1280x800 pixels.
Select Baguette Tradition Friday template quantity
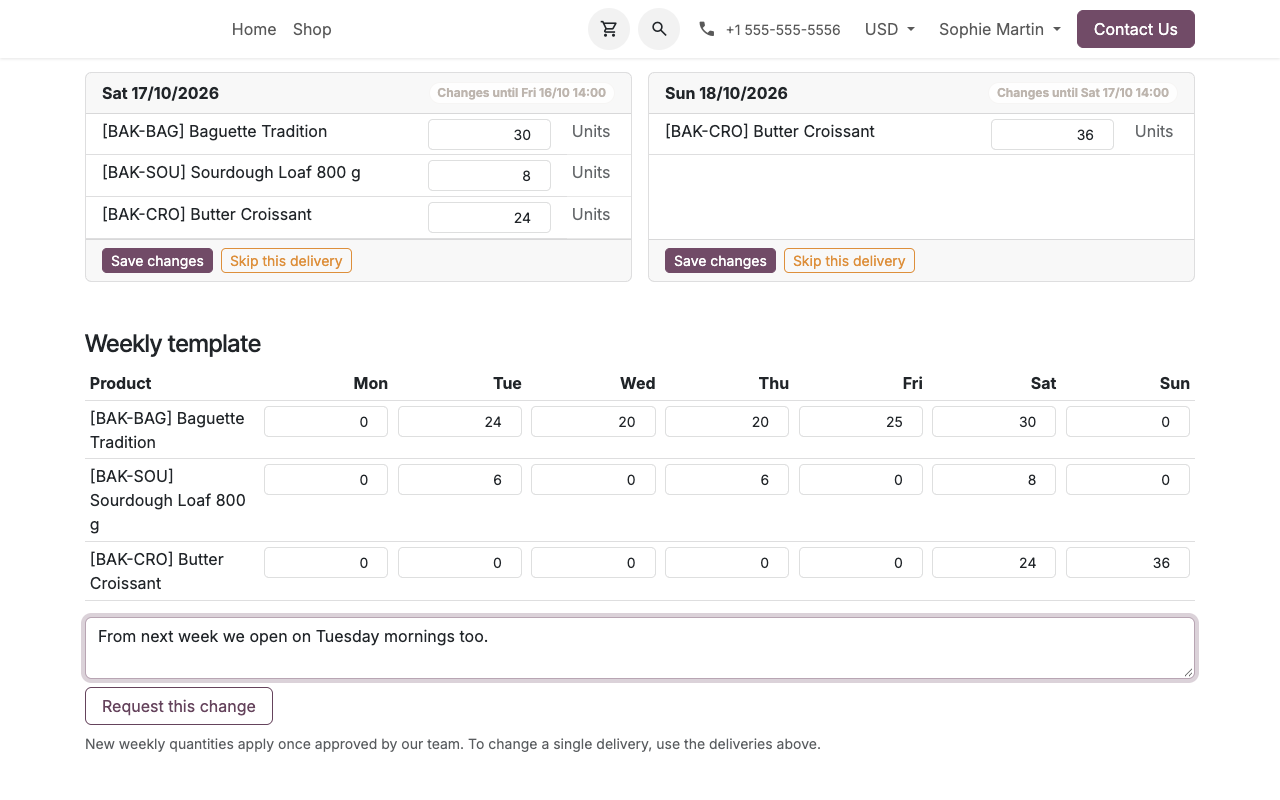point(861,422)
